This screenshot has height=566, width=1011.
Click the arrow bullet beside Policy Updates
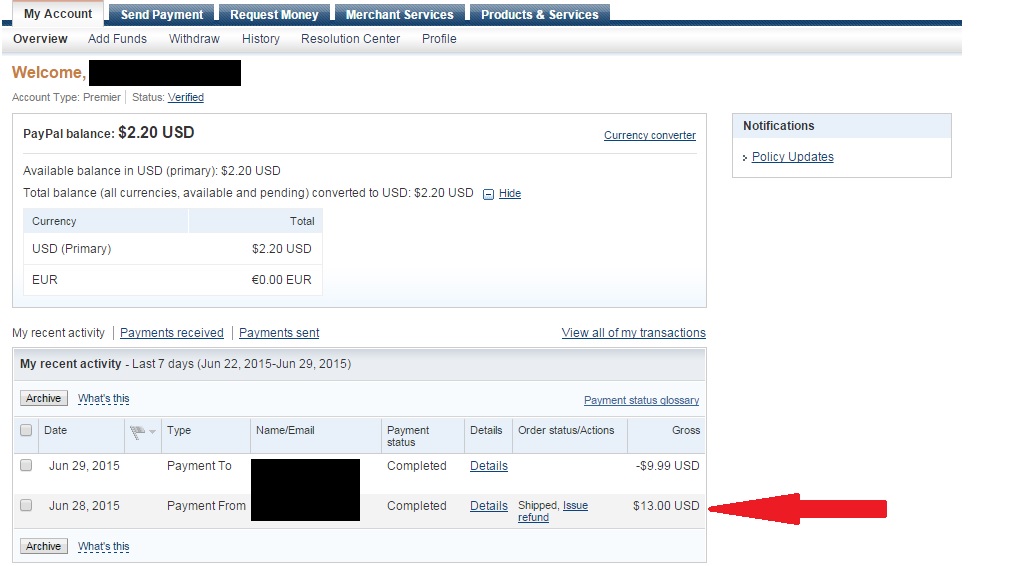pos(745,158)
